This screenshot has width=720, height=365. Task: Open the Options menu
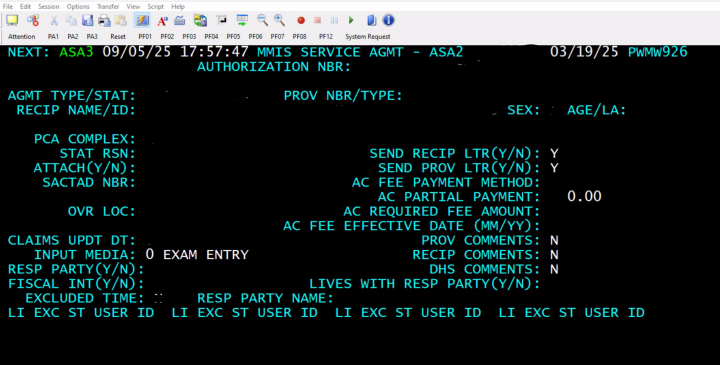click(78, 6)
